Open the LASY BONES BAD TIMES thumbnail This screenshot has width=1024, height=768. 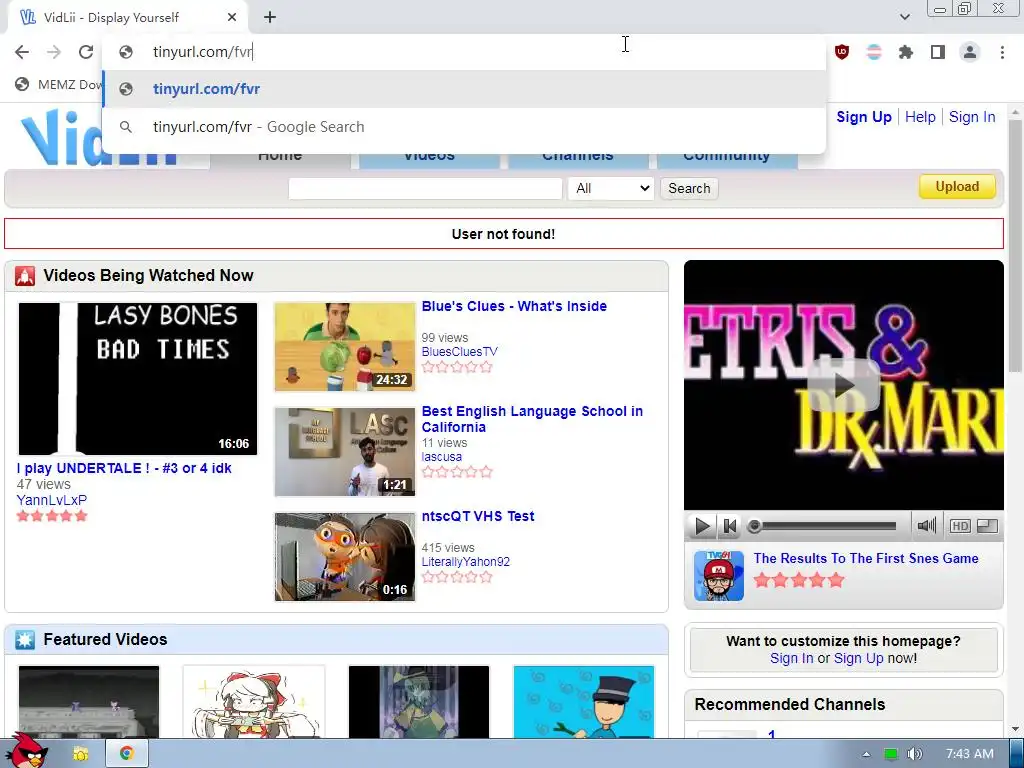pos(138,379)
